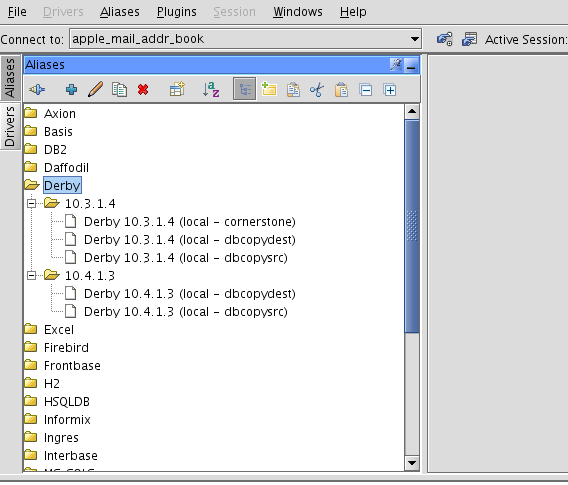Select the Aliases side tab
The image size is (568, 485).
pos(10,78)
